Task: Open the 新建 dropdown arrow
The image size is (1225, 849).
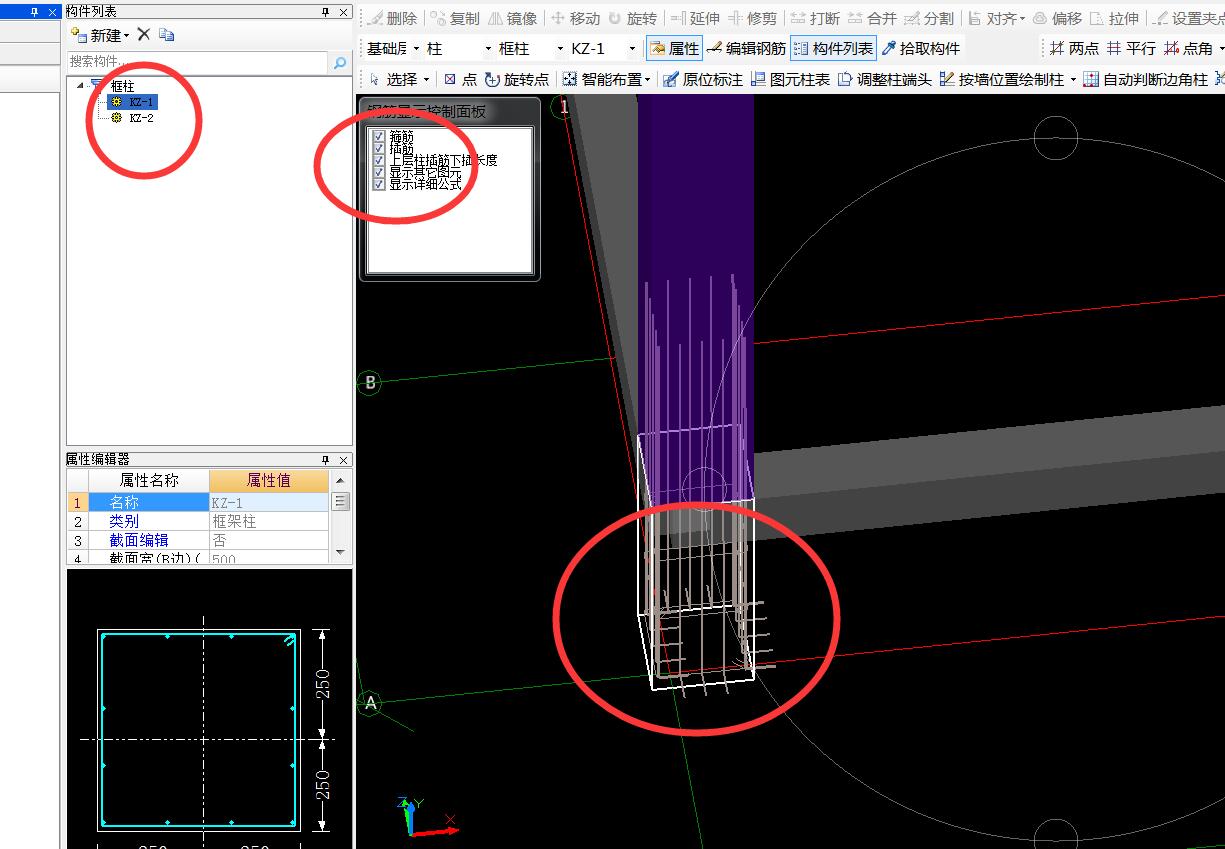Action: point(126,35)
